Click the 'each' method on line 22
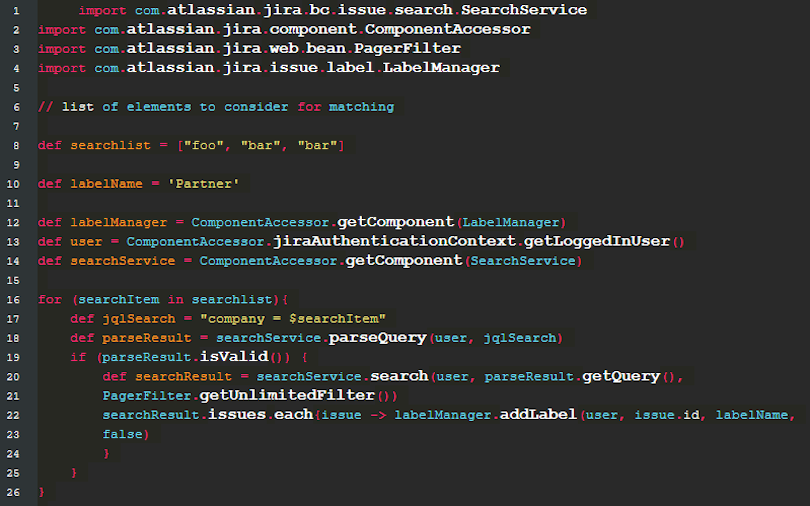810x506 pixels. [293, 415]
